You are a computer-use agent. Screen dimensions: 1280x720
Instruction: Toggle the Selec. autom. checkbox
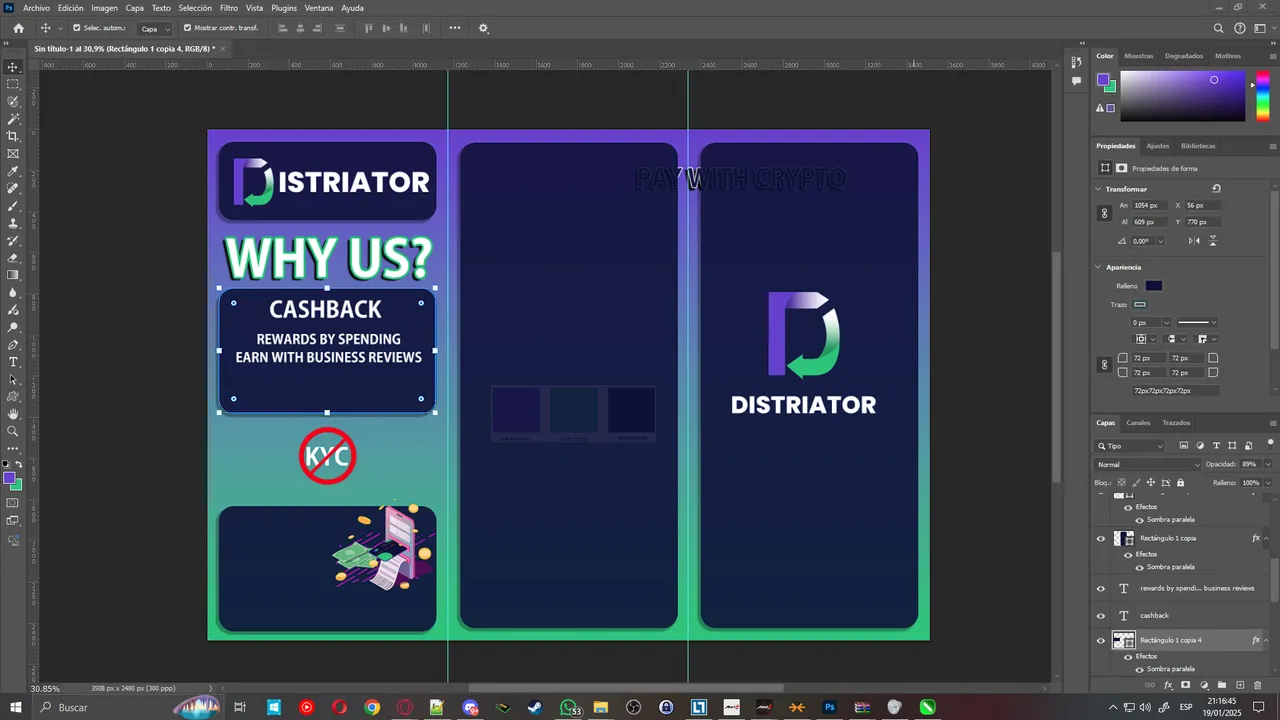click(x=76, y=28)
